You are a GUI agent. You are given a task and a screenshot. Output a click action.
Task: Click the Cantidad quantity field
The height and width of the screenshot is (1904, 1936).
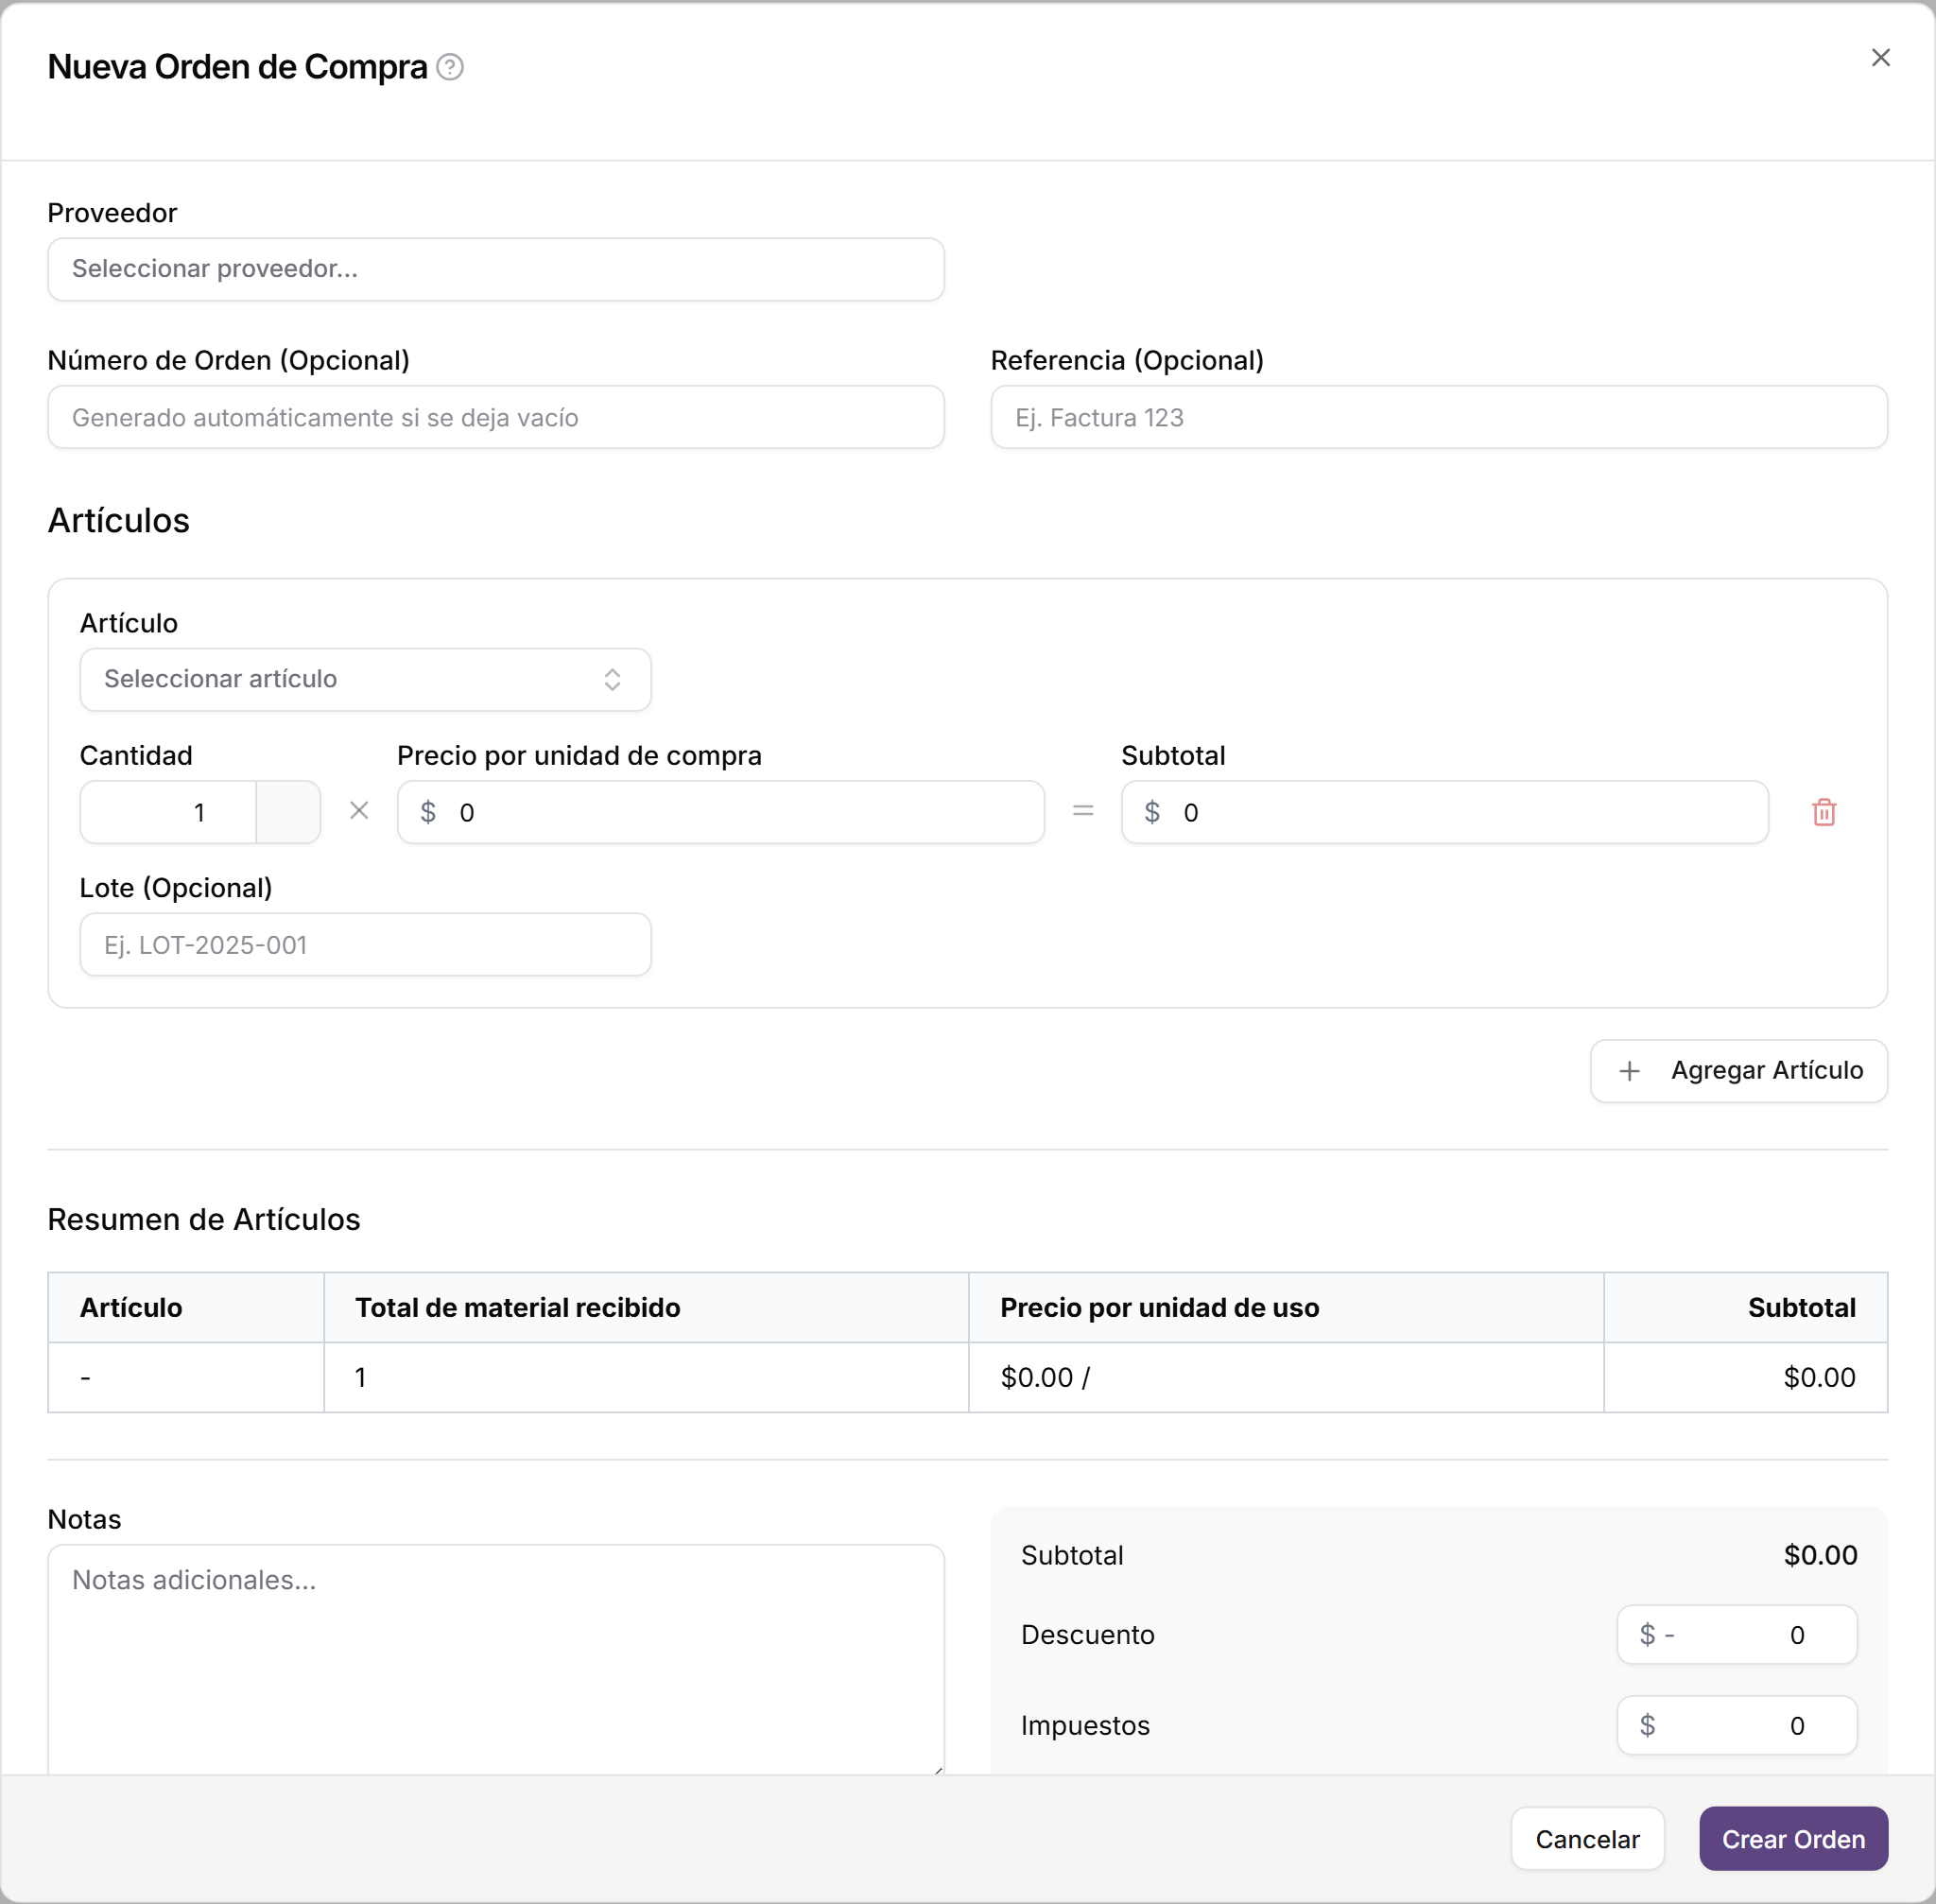point(168,812)
